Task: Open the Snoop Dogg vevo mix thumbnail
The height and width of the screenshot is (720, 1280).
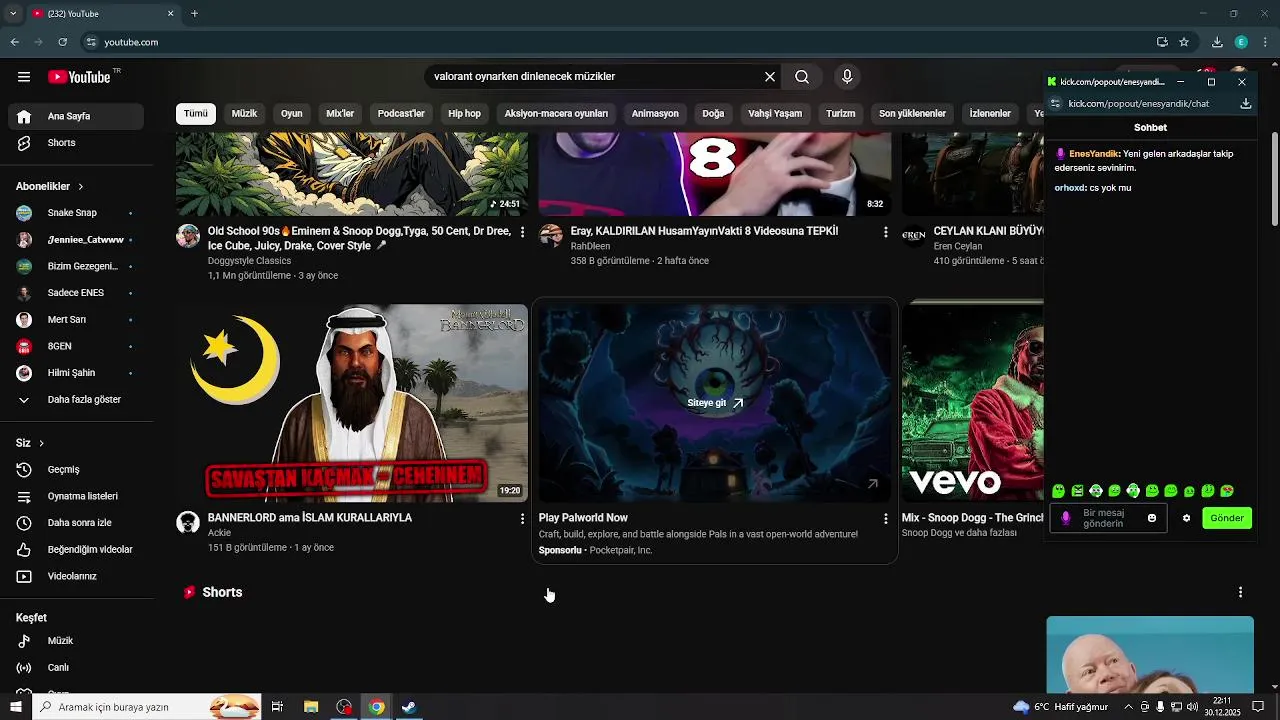Action: pyautogui.click(x=972, y=403)
